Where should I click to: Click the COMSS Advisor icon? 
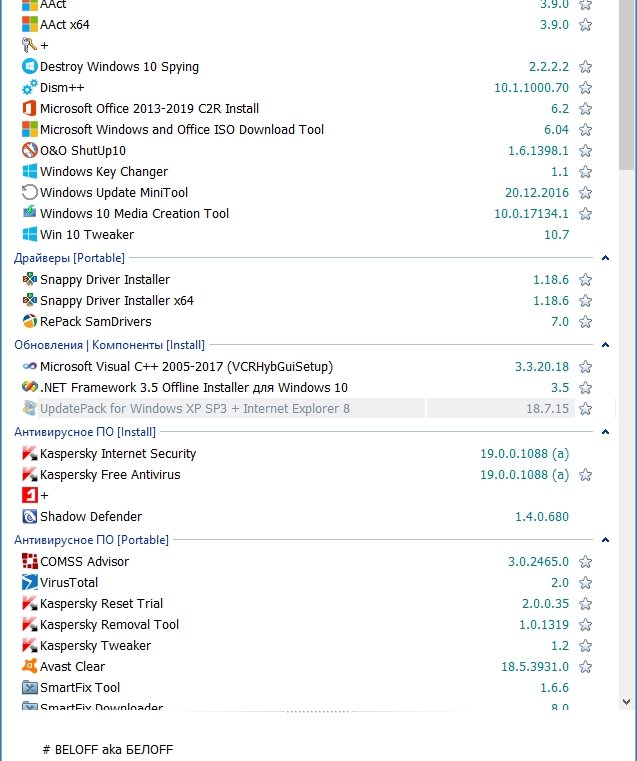click(30, 561)
